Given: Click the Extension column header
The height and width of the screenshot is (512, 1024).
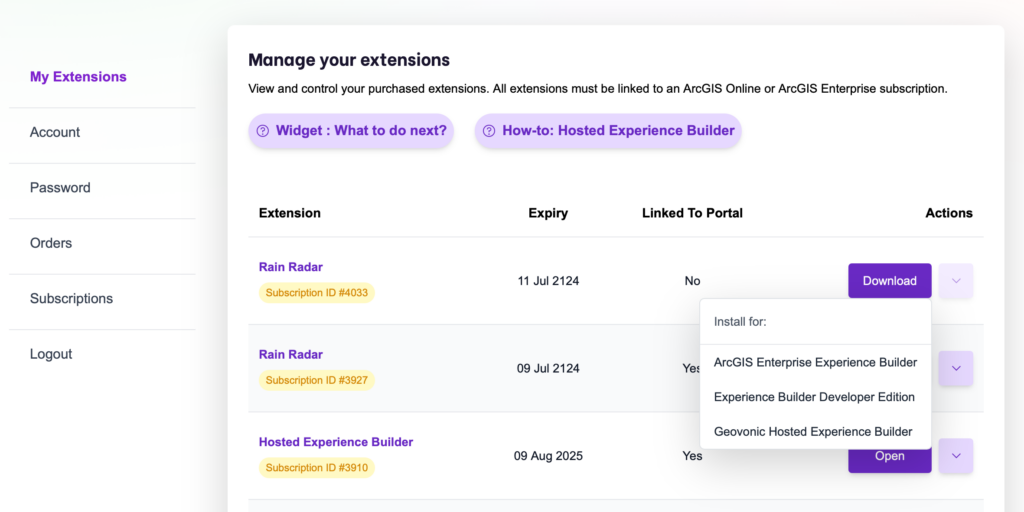Looking at the screenshot, I should 289,213.
